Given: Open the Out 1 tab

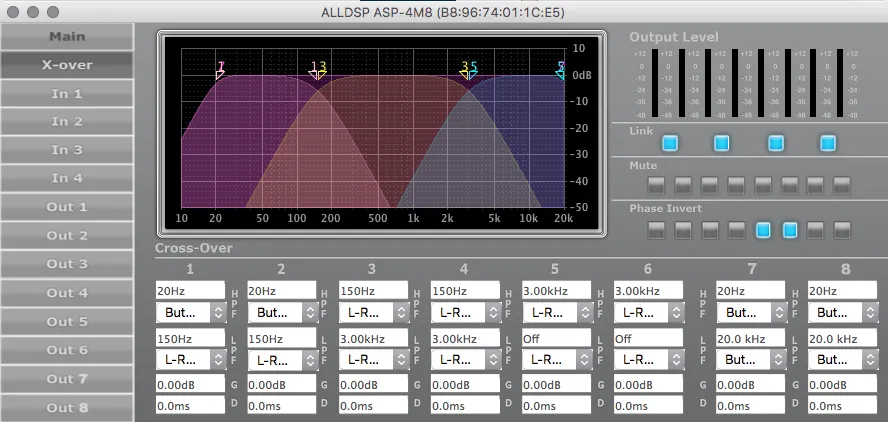Looking at the screenshot, I should tap(67, 207).
